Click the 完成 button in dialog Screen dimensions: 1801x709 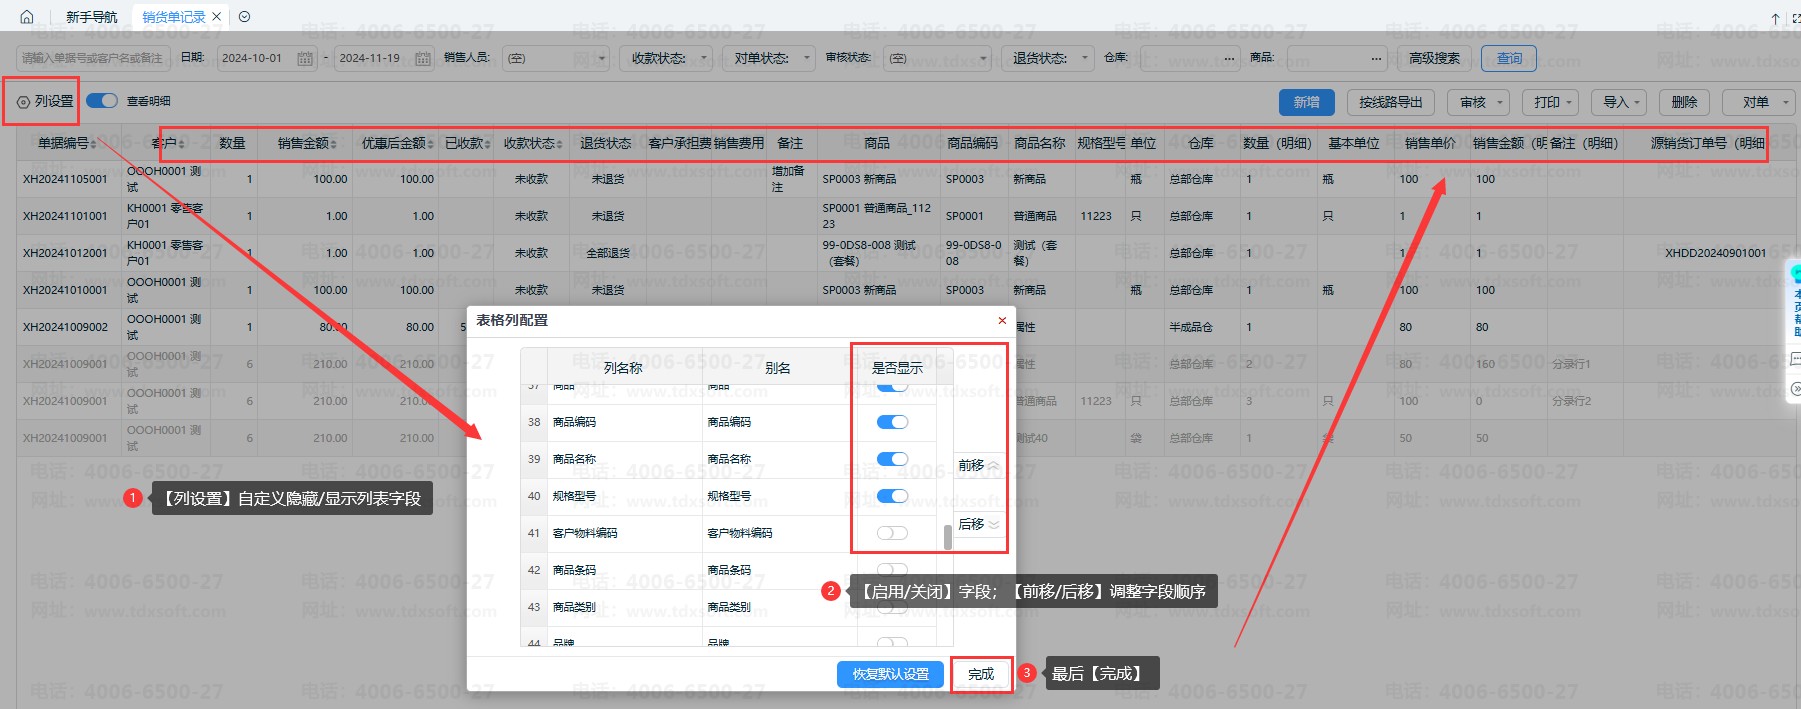[x=981, y=675]
